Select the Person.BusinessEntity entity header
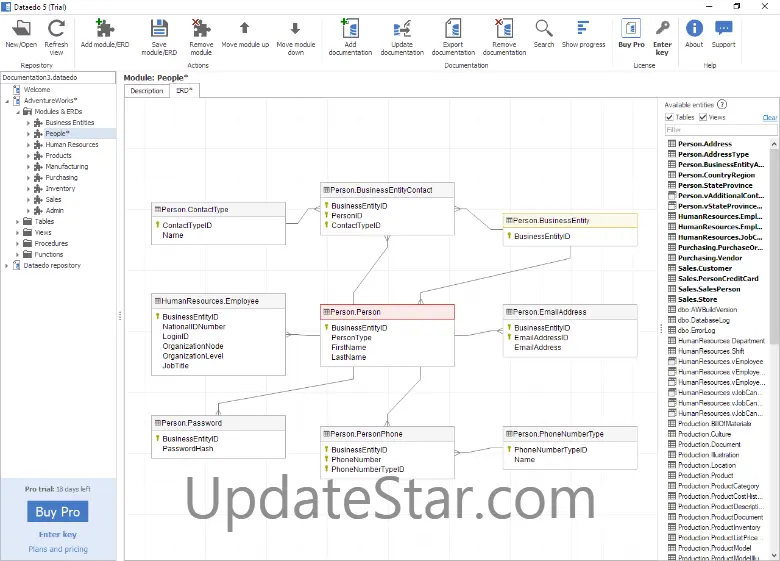 tap(570, 220)
